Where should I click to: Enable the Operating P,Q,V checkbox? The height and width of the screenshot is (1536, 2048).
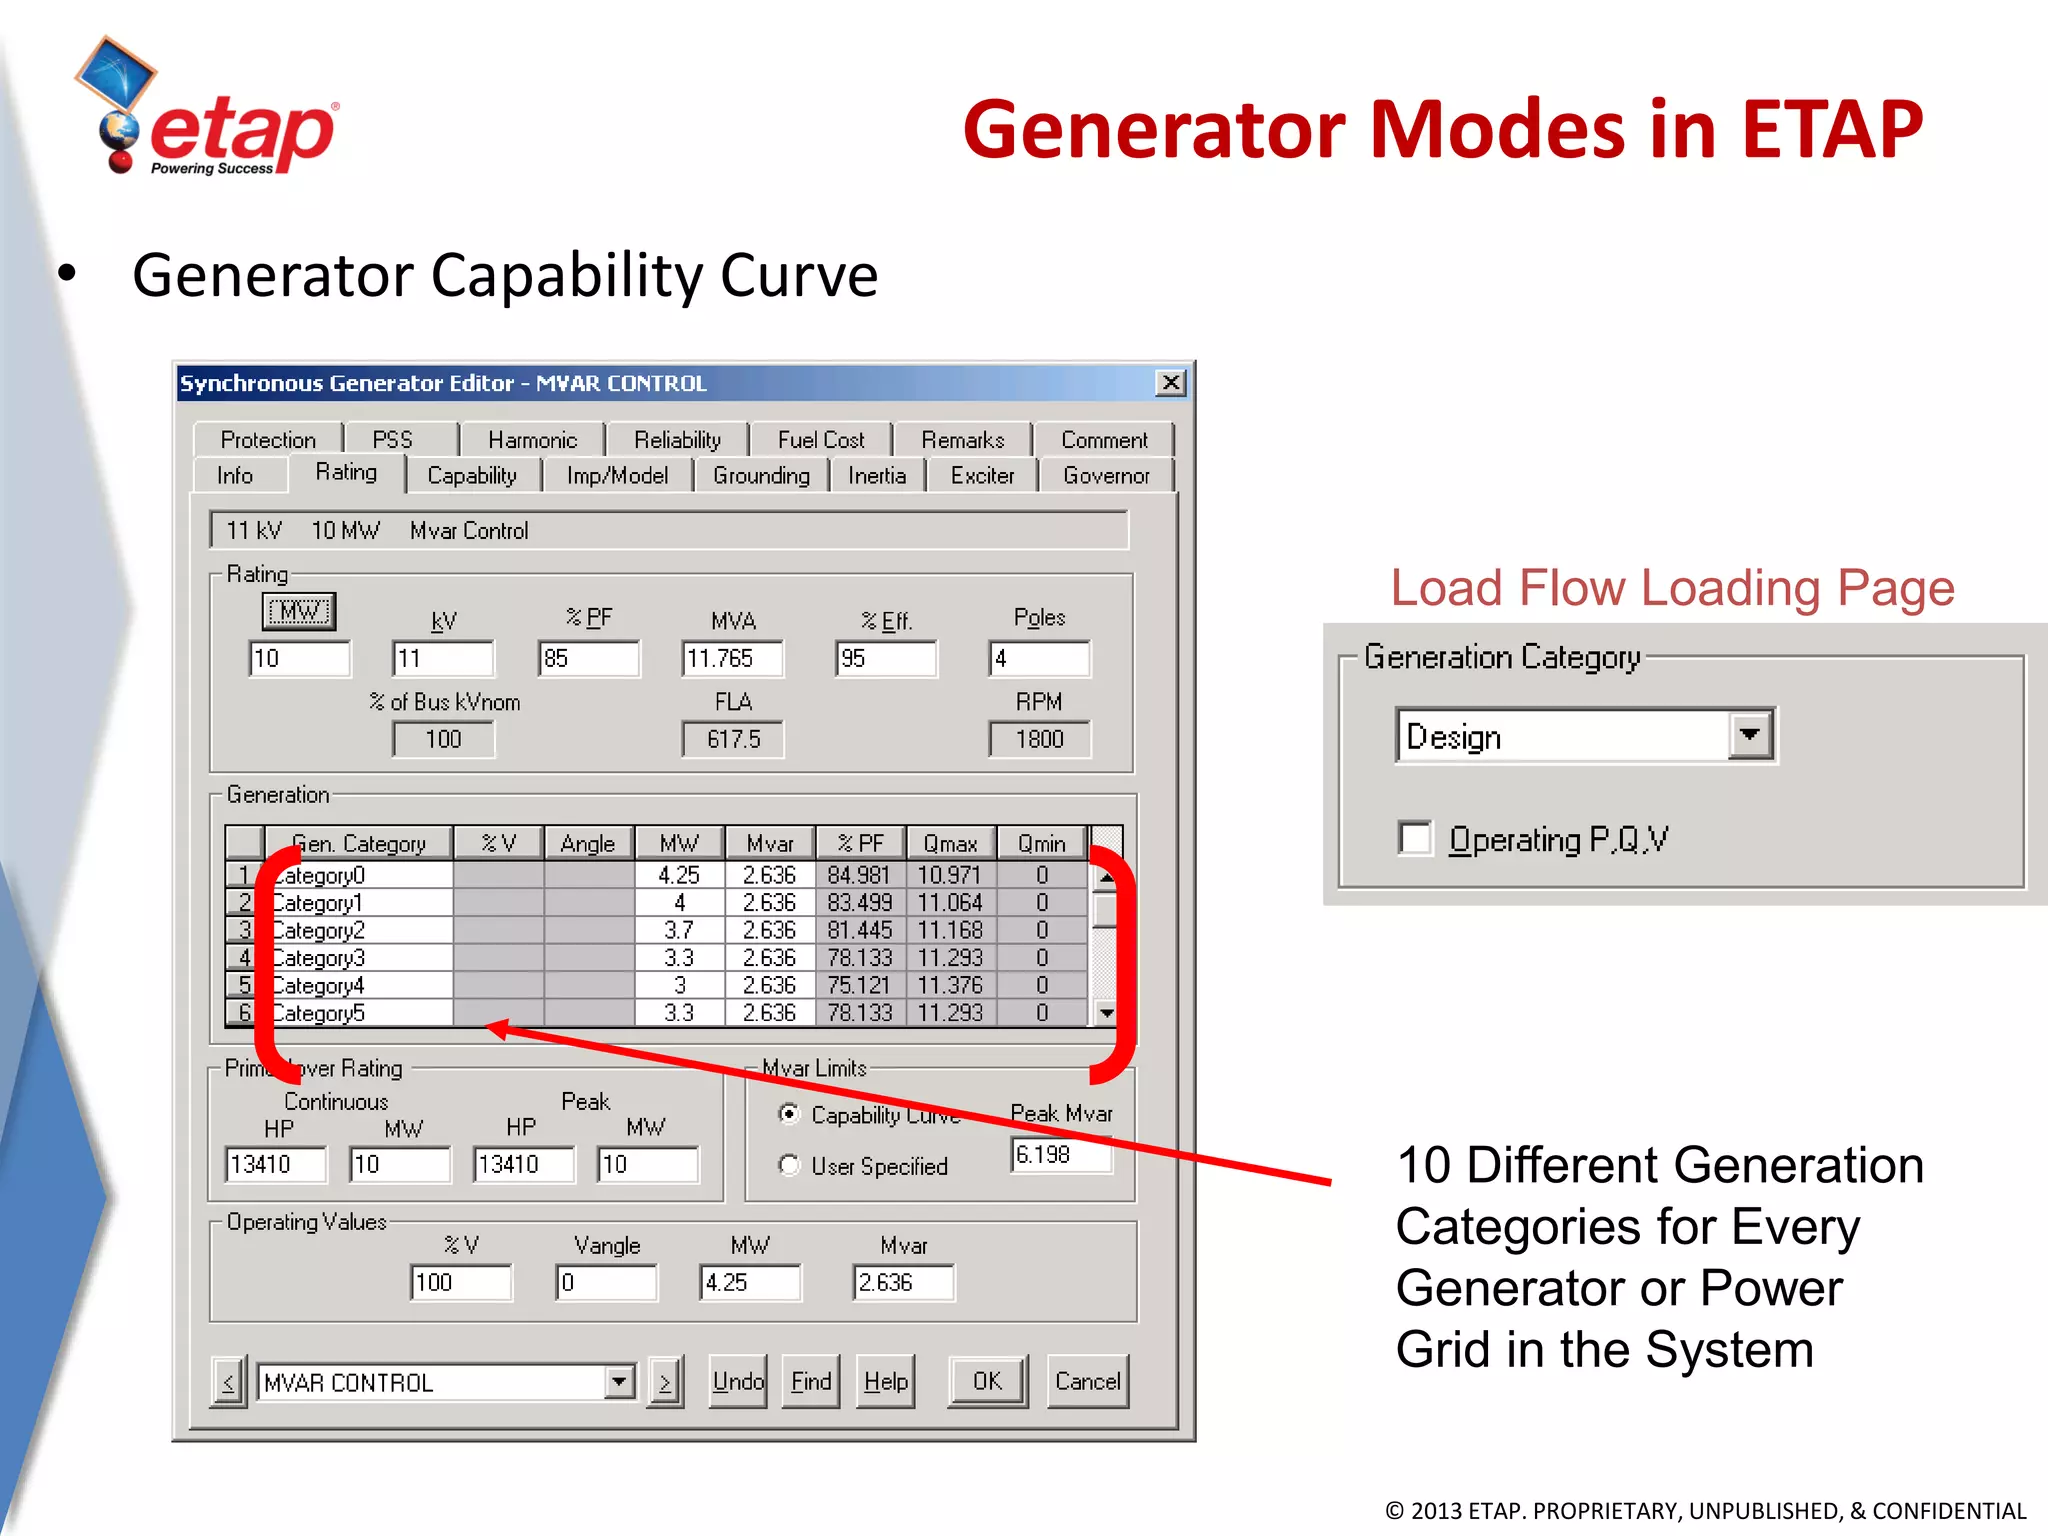coord(1415,838)
